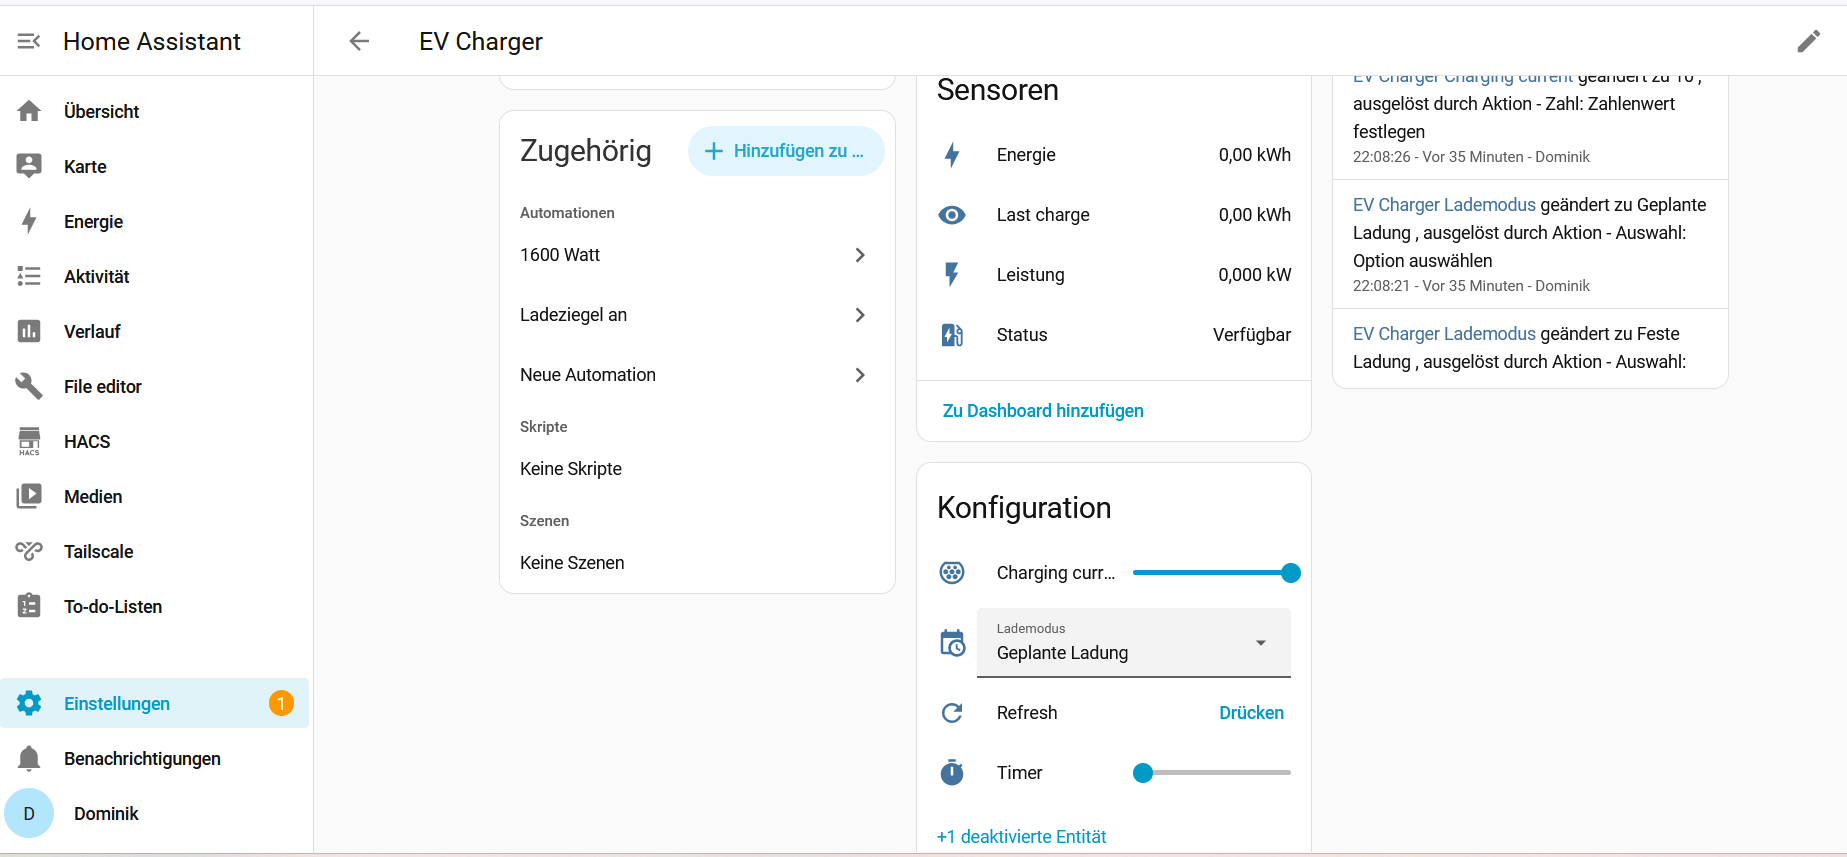Click the Dominik user avatar
Viewport: 1847px width, 857px height.
tap(29, 813)
